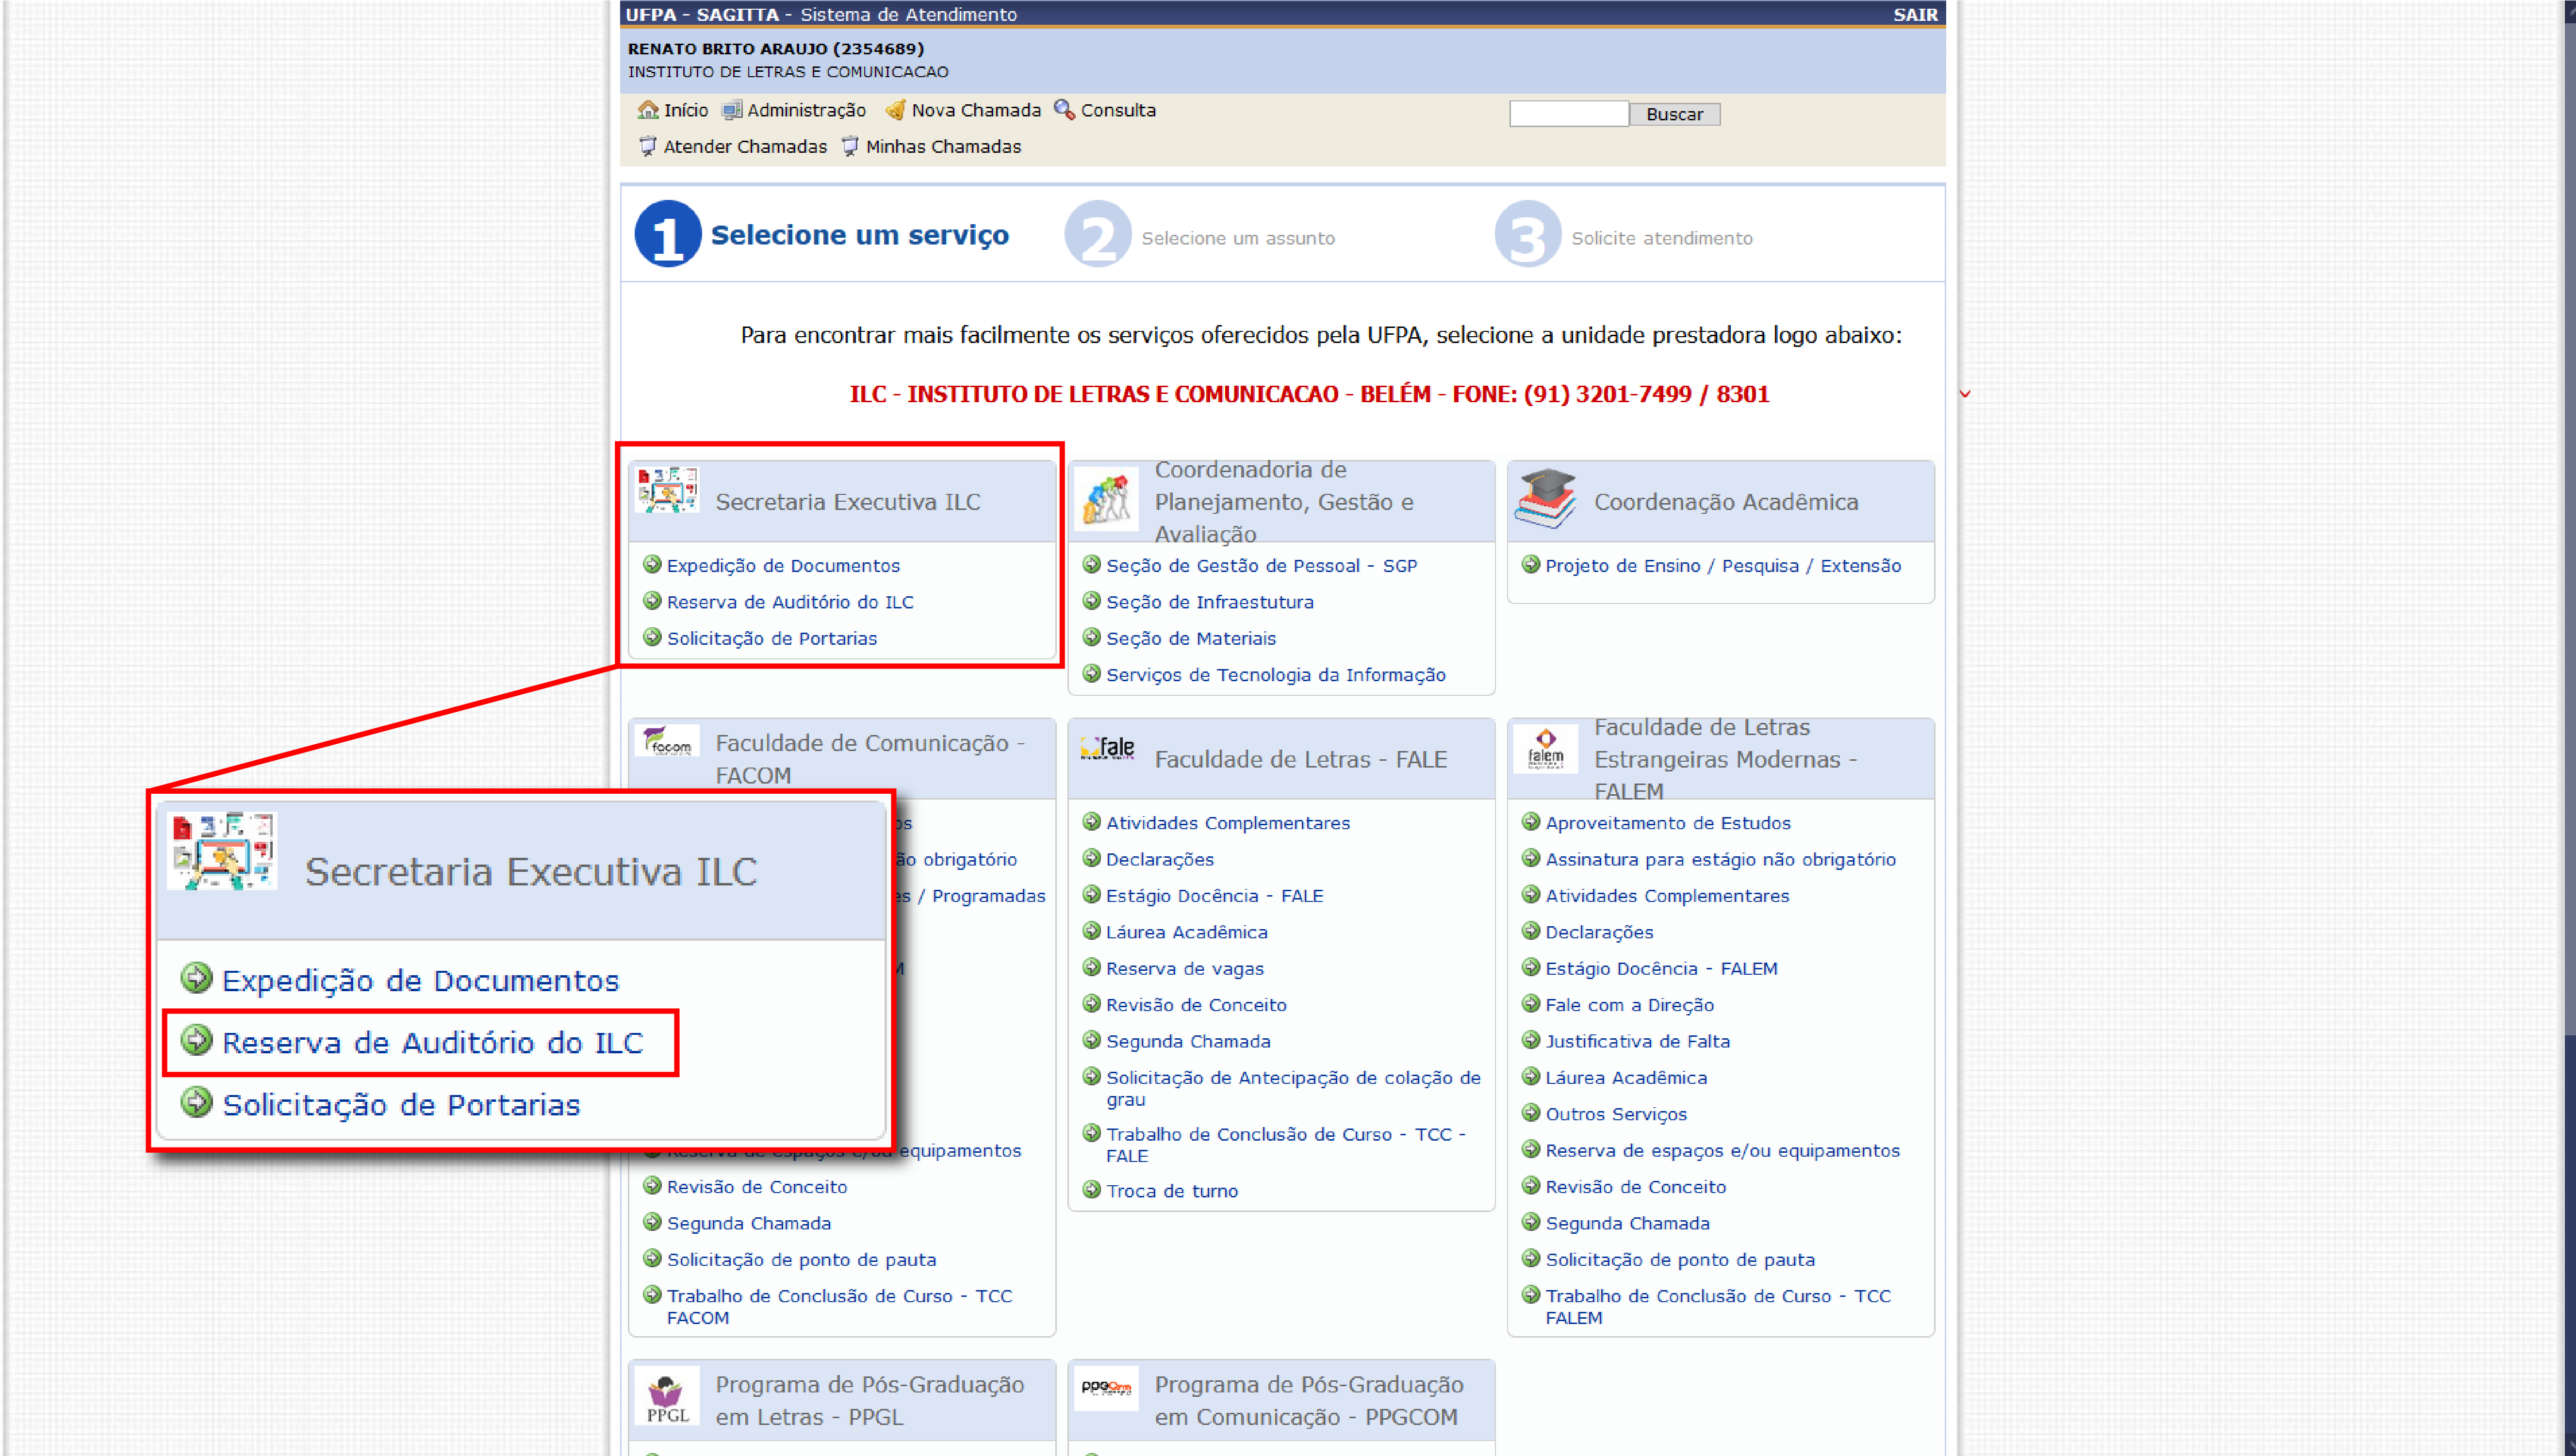Viewport: 2576px width, 1456px height.
Task: Open Solicitação de ponto de pauta in FALEM
Action: 1680,1260
